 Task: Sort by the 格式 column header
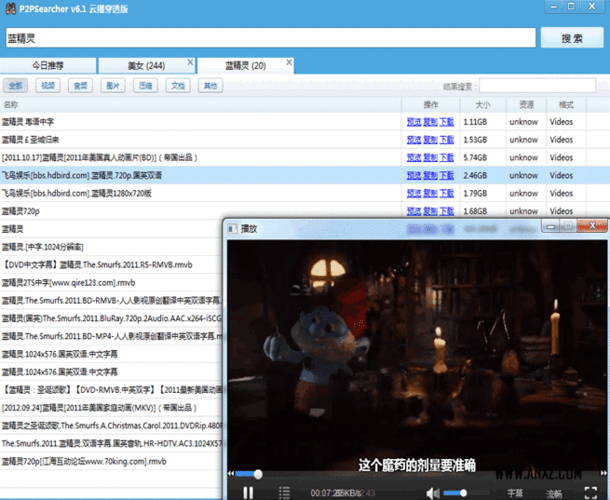point(566,105)
